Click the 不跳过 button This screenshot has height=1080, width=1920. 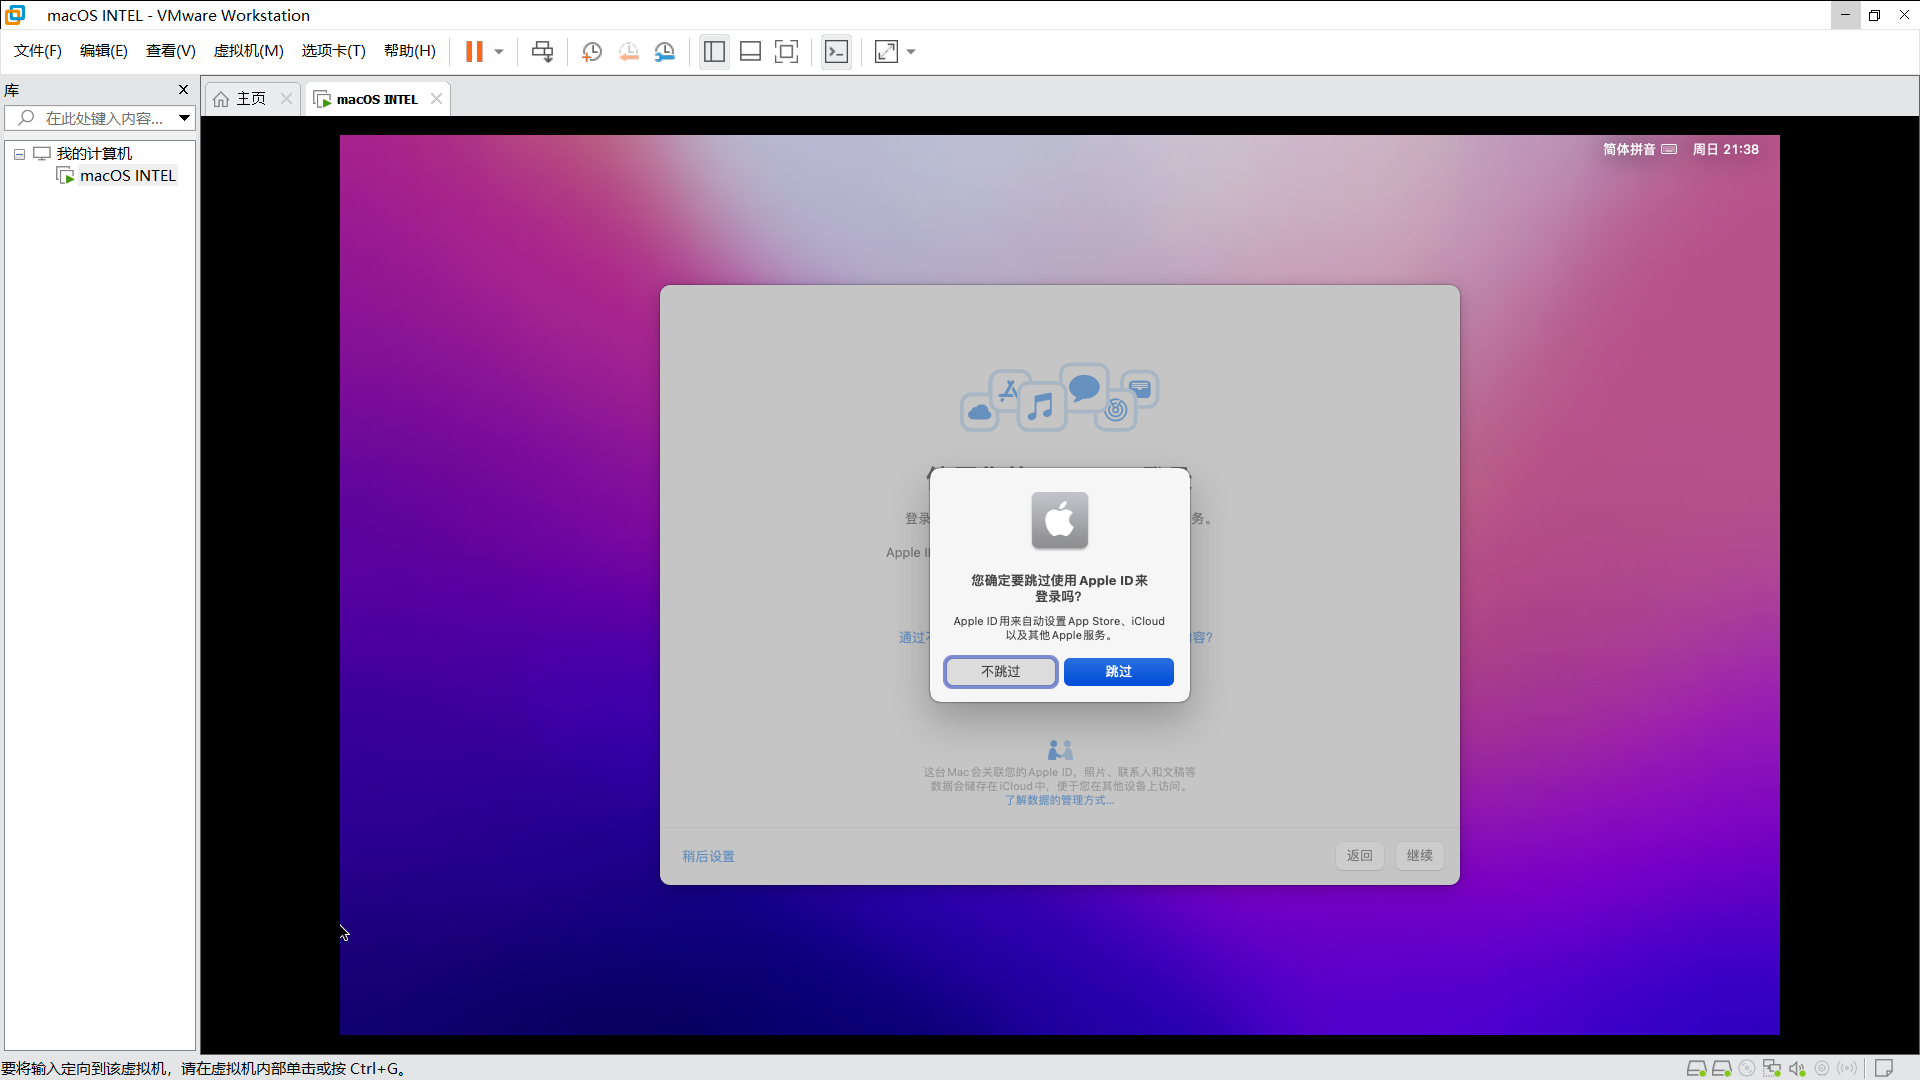tap(1000, 672)
